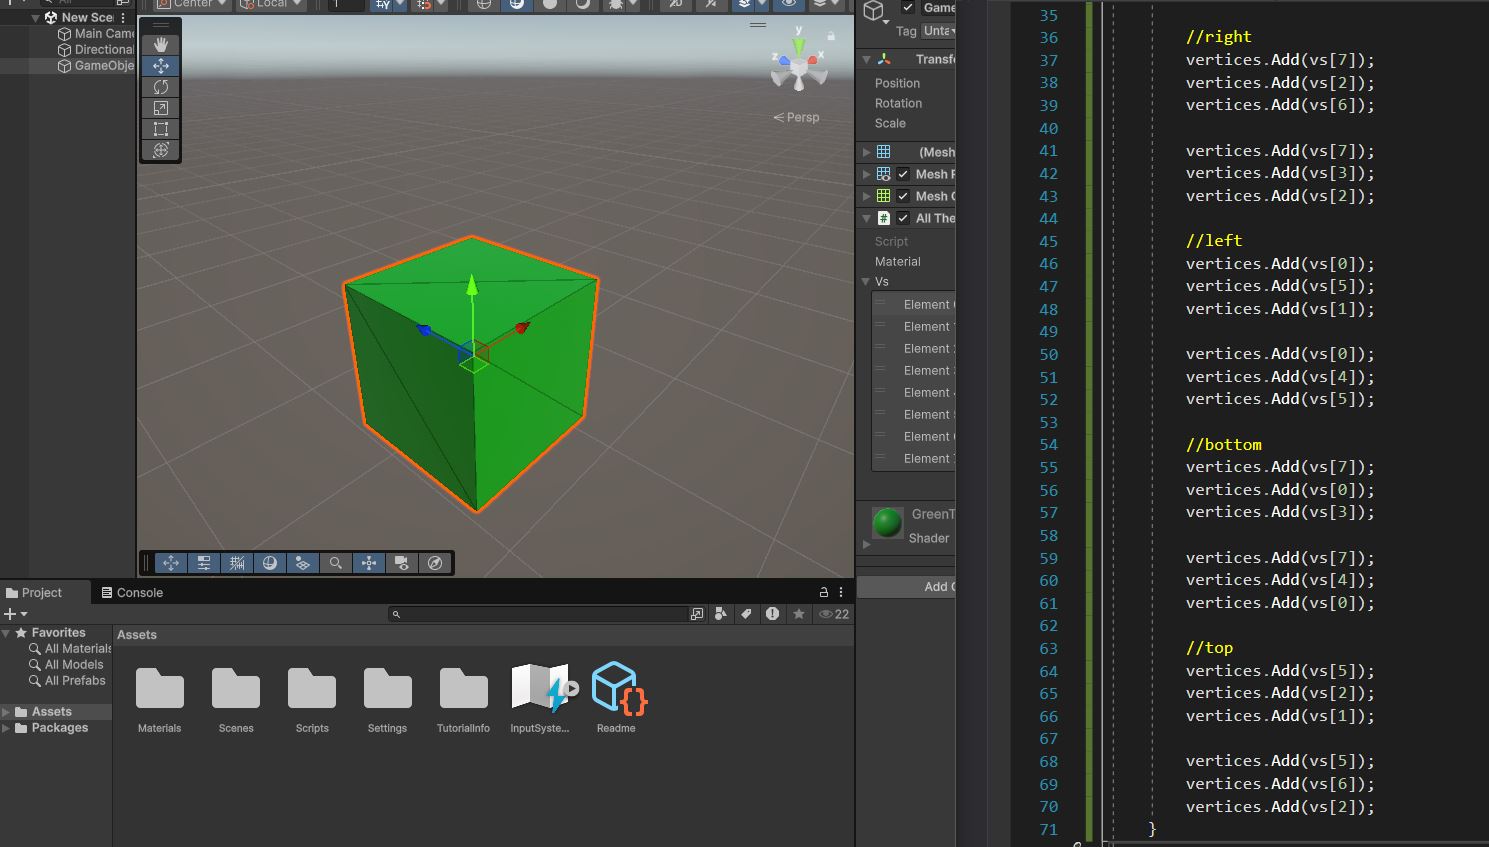Toggle the Mesh Collider component checkbox
This screenshot has width=1489, height=847.
click(x=903, y=196)
